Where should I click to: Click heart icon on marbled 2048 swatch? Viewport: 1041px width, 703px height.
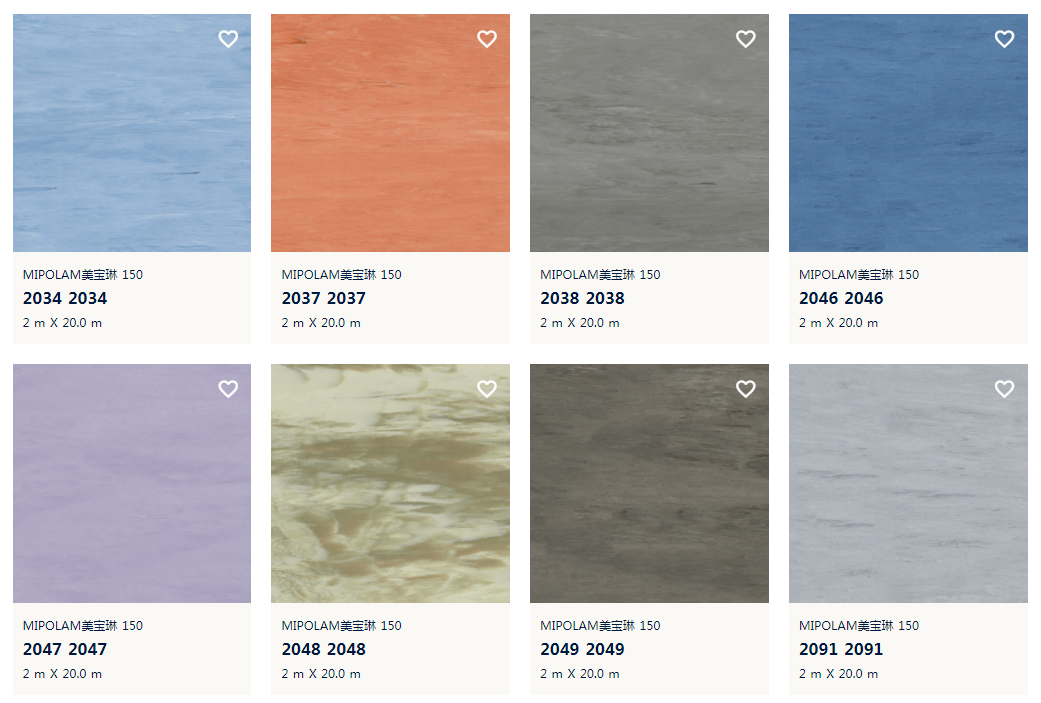487,388
